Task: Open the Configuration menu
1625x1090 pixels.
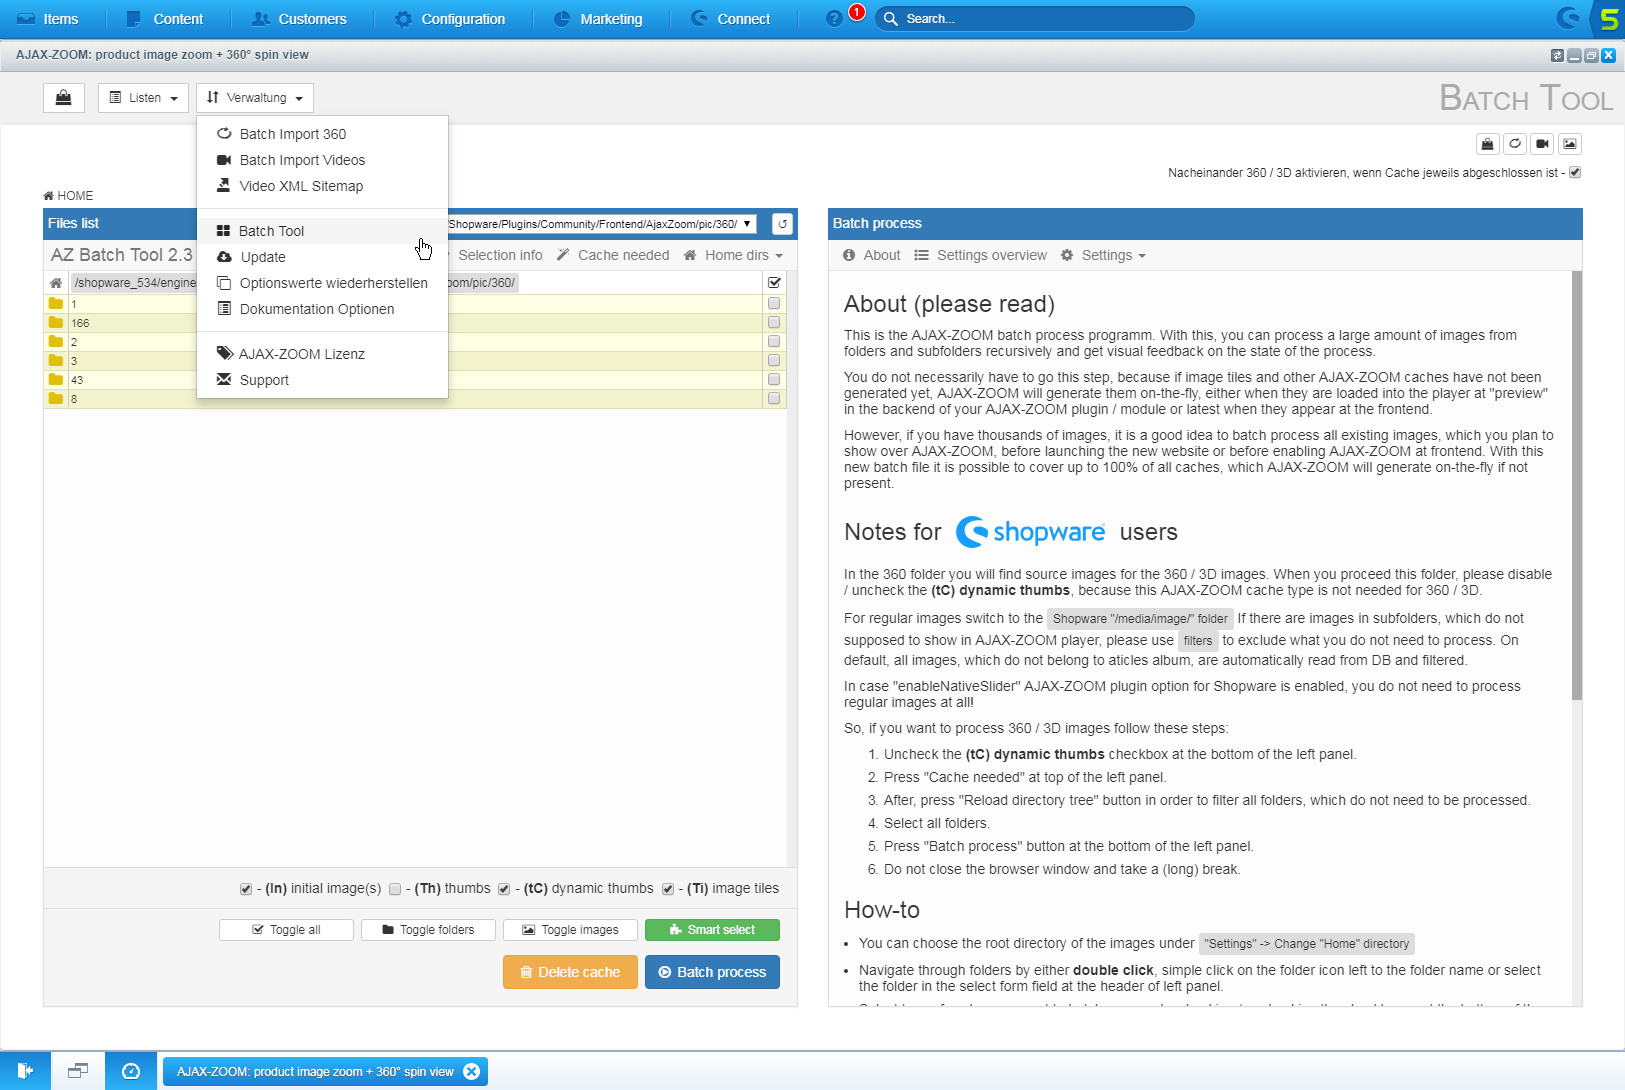Action: pos(449,19)
